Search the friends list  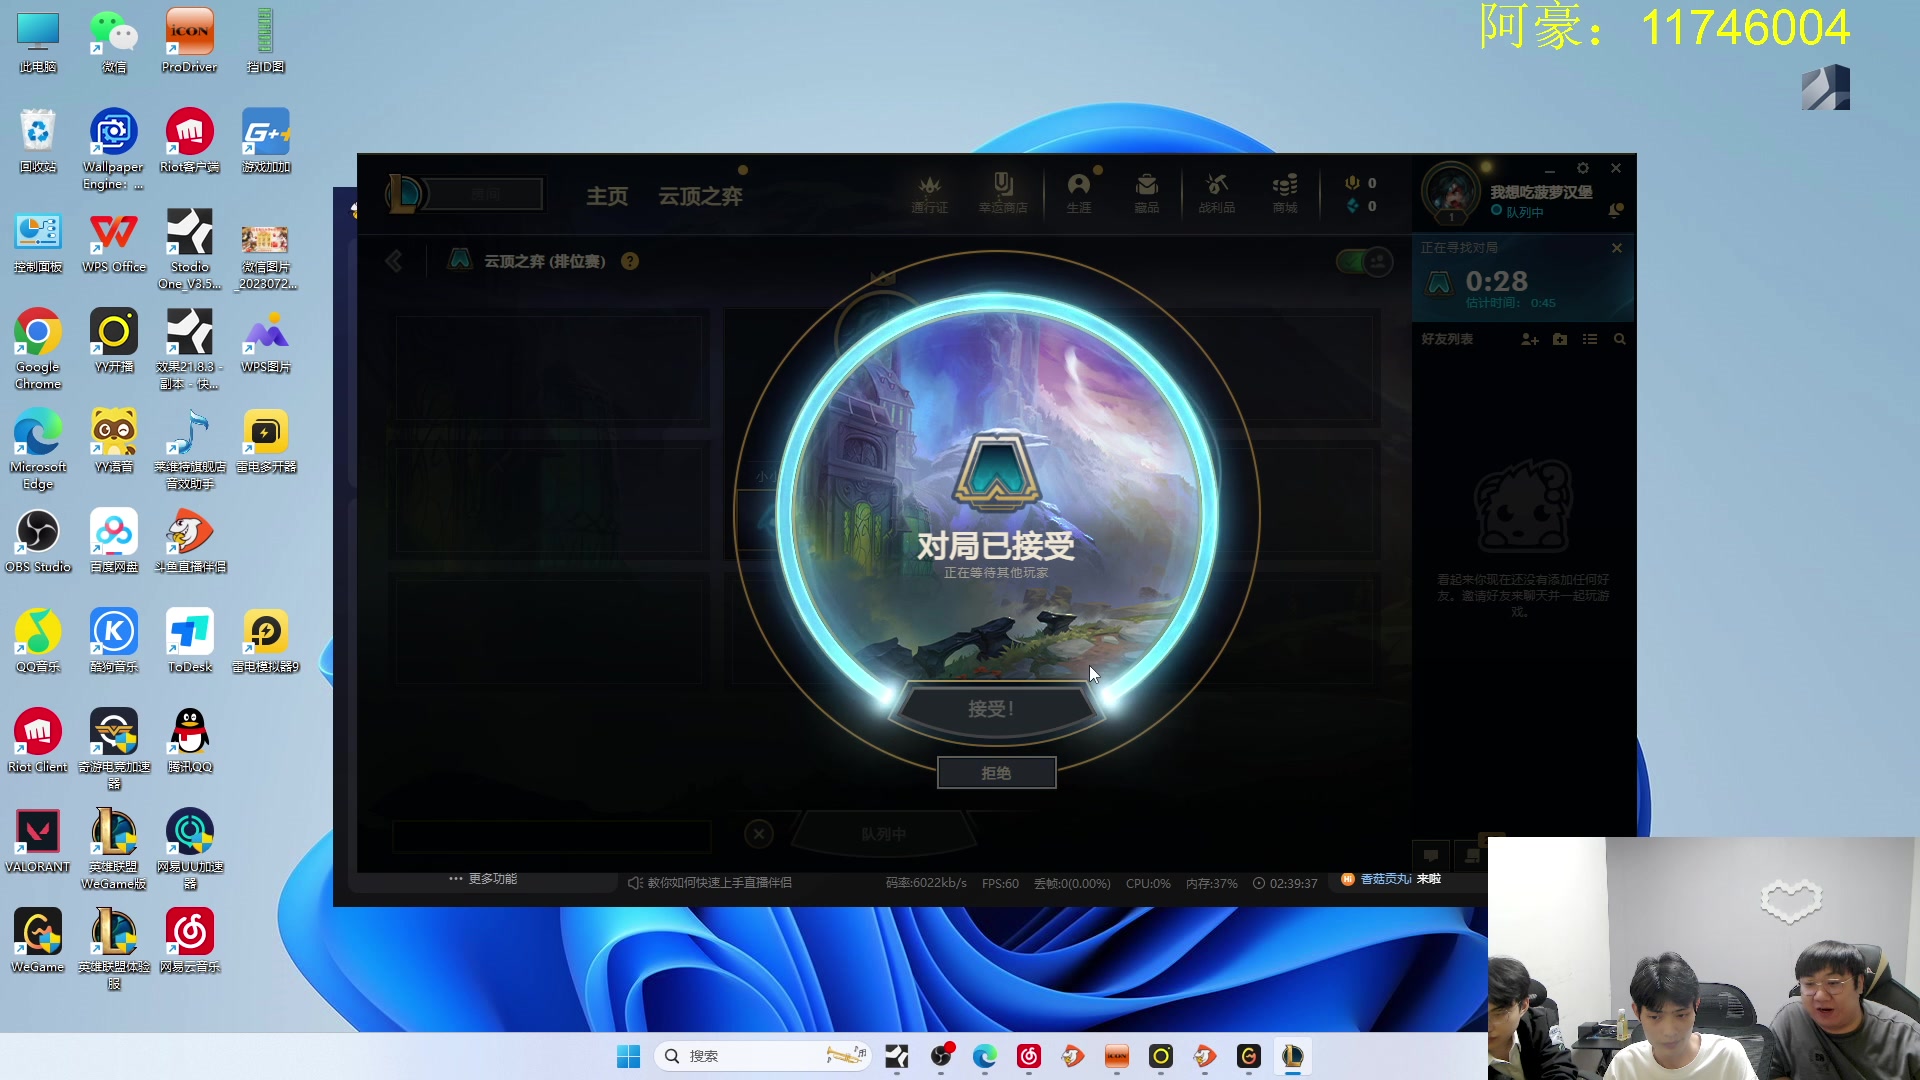point(1620,340)
